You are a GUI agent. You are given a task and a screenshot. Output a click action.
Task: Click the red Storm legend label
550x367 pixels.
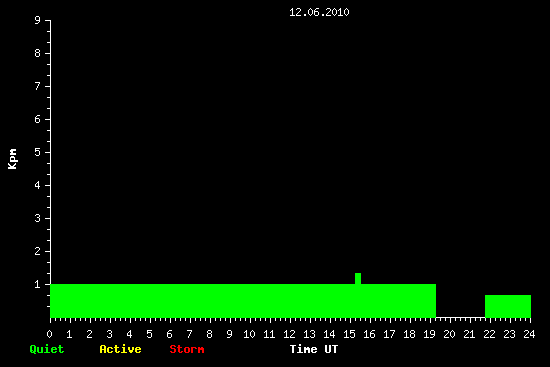[x=187, y=349]
